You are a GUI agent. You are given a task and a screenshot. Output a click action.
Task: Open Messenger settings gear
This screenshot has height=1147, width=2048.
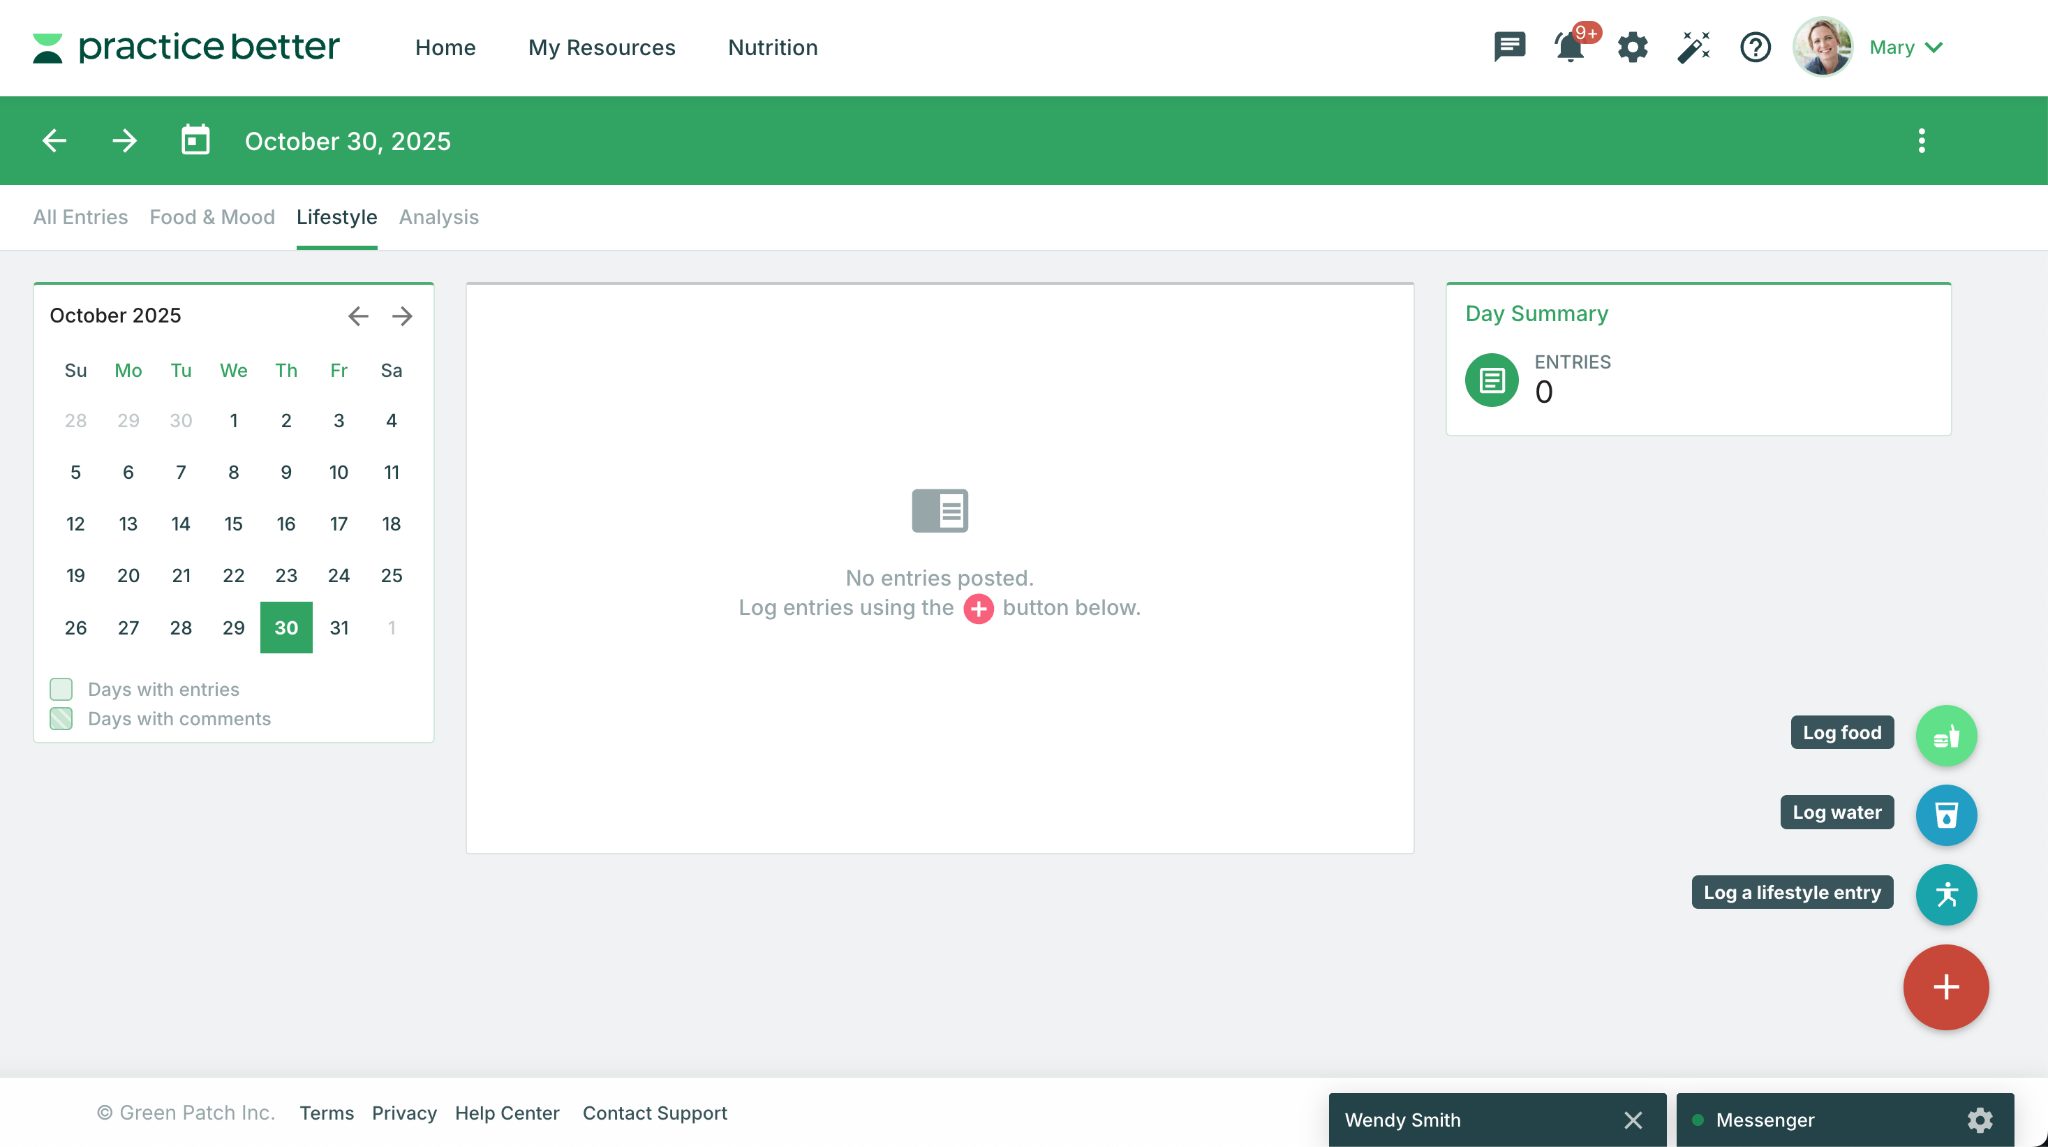(x=1979, y=1120)
